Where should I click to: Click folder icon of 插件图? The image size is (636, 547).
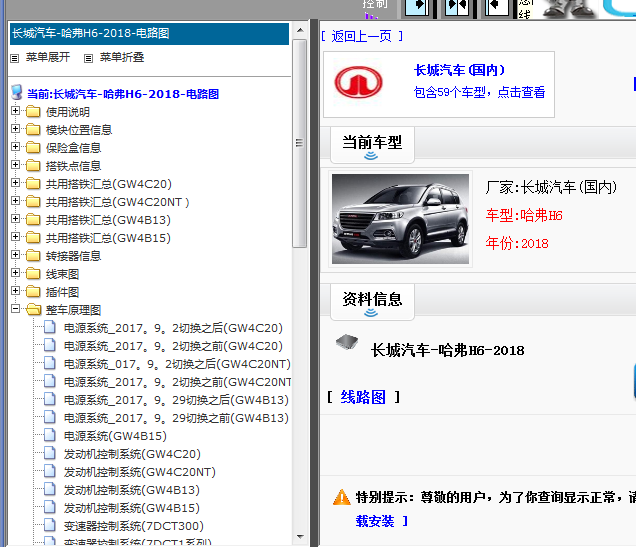[33, 292]
